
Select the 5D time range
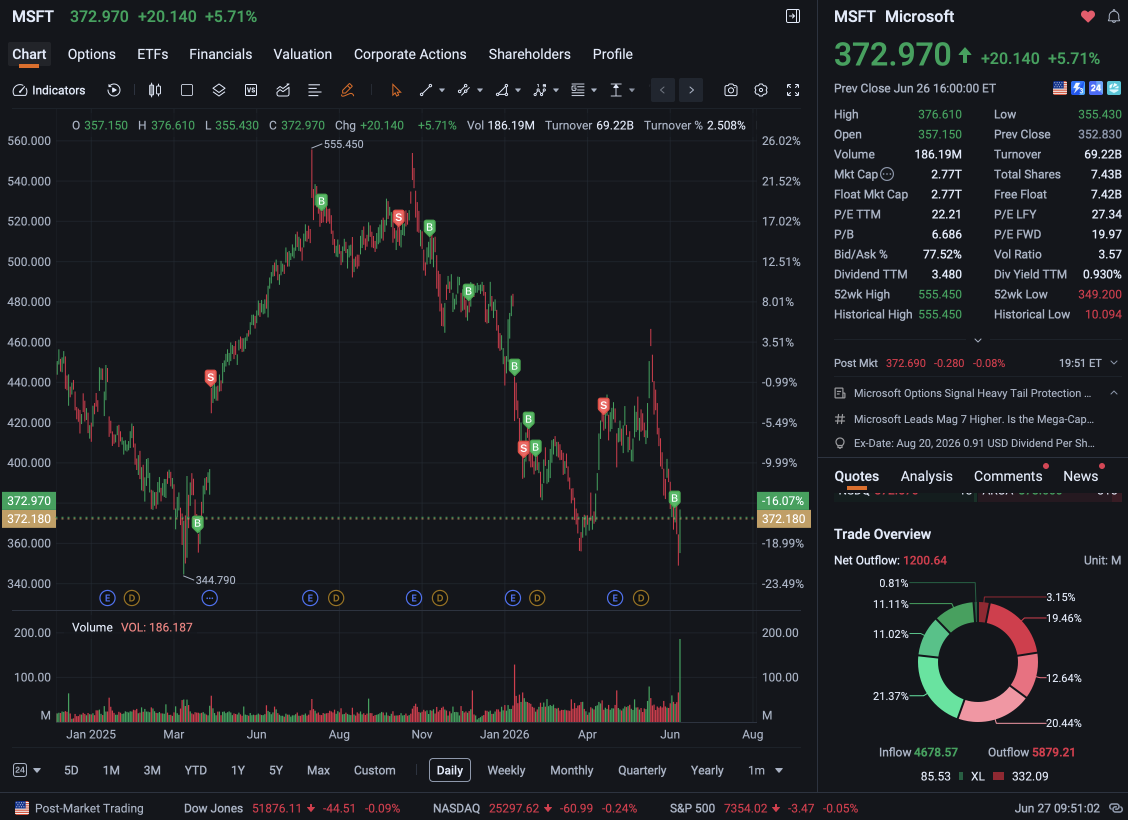pyautogui.click(x=71, y=770)
